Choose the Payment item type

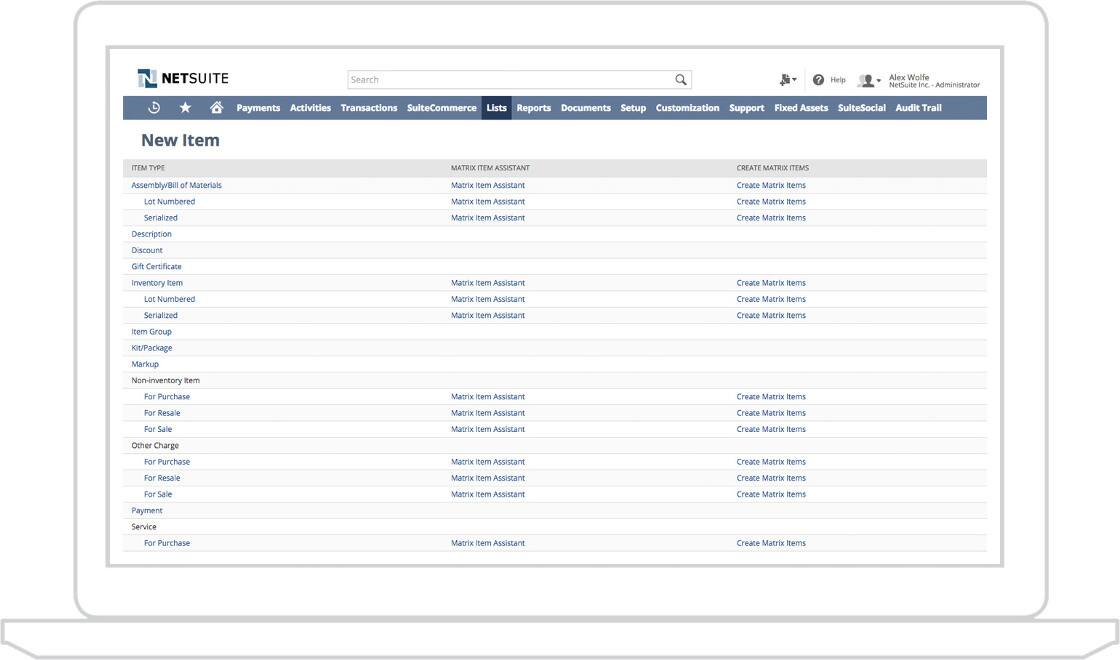click(x=146, y=511)
